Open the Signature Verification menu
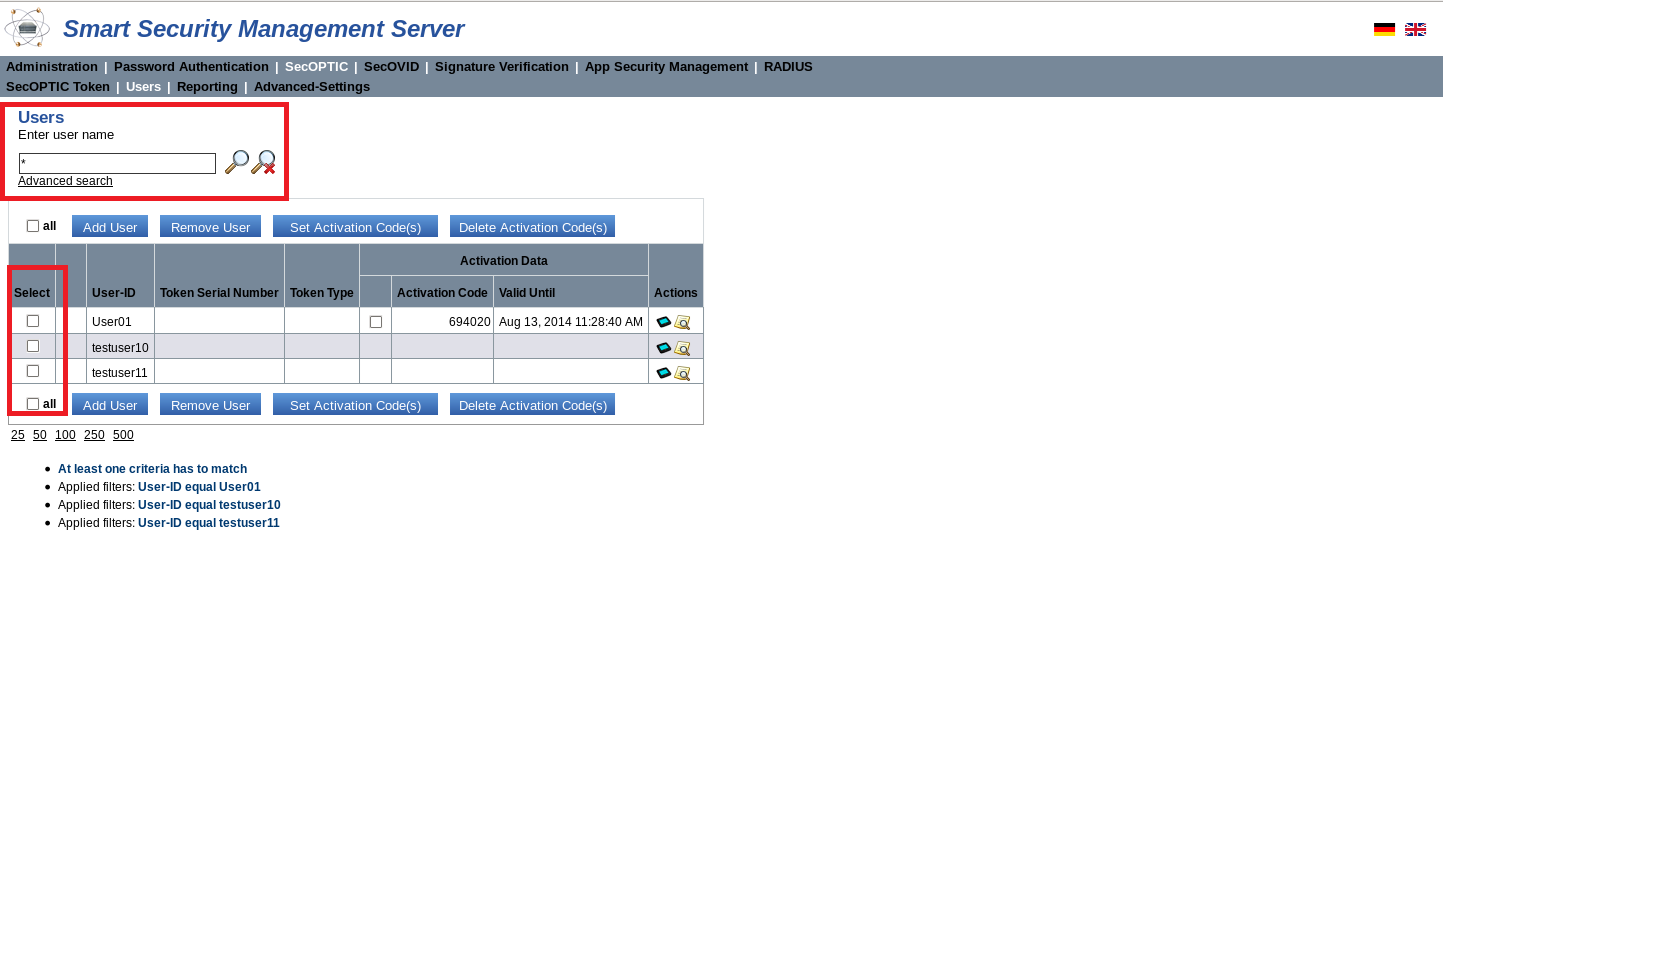The image size is (1679, 960). (x=502, y=67)
